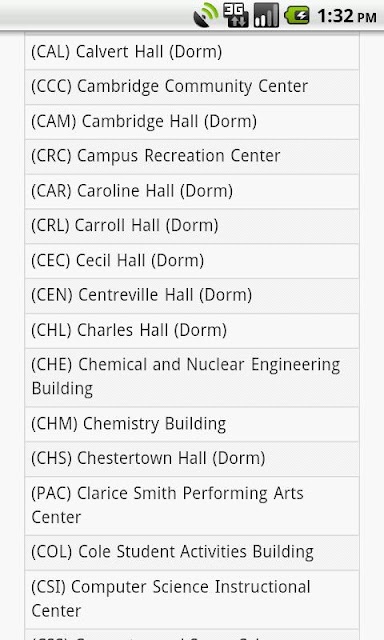384x640 pixels.
Task: Choose Charles Hall (Dorm)
Action: [x=192, y=330]
